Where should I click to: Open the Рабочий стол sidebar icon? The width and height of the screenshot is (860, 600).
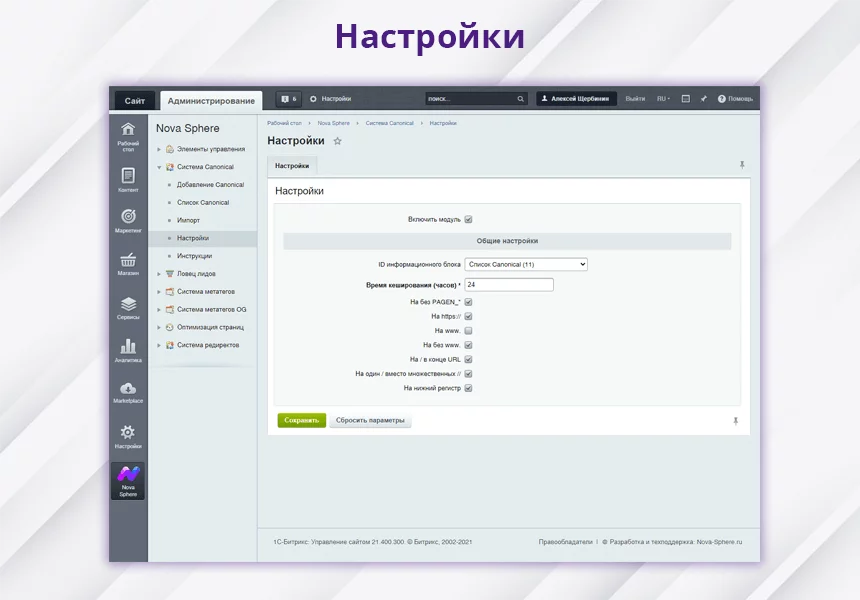tap(128, 135)
